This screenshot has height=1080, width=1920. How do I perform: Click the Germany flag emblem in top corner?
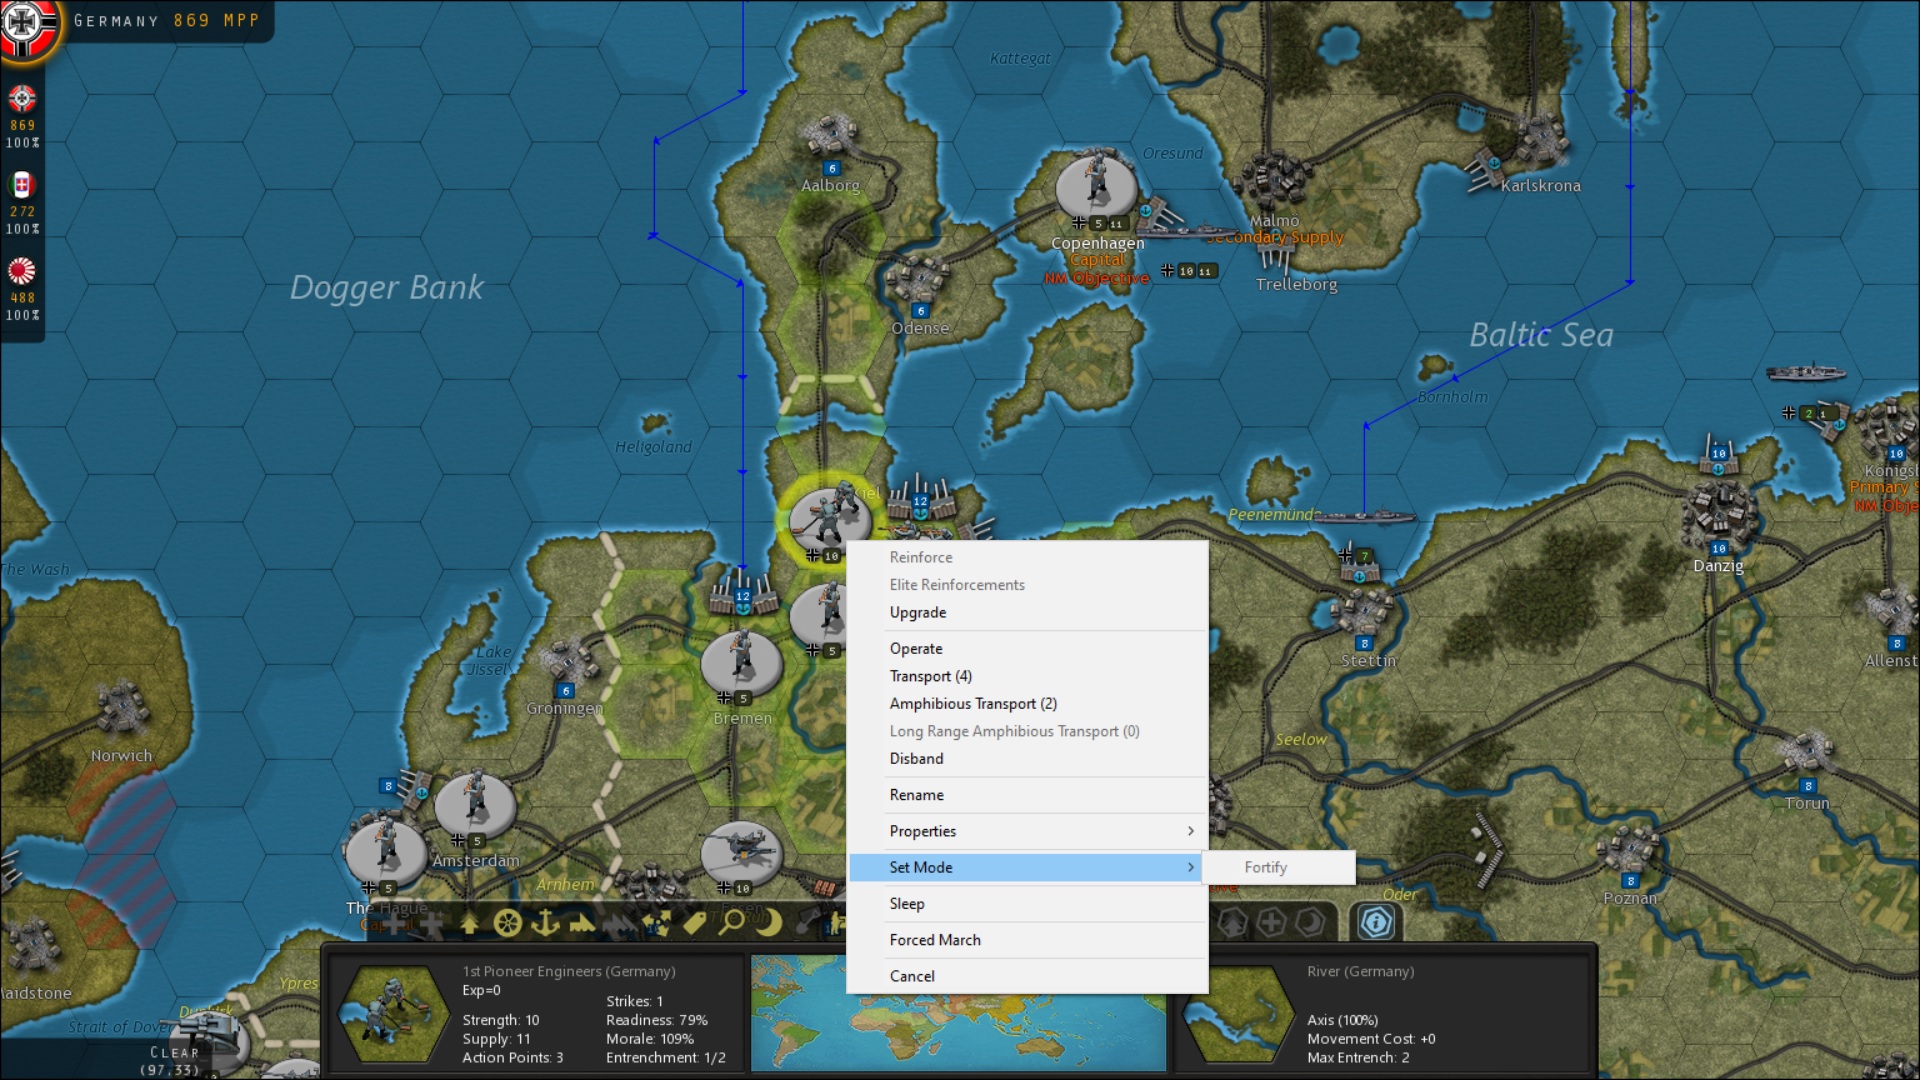(27, 25)
